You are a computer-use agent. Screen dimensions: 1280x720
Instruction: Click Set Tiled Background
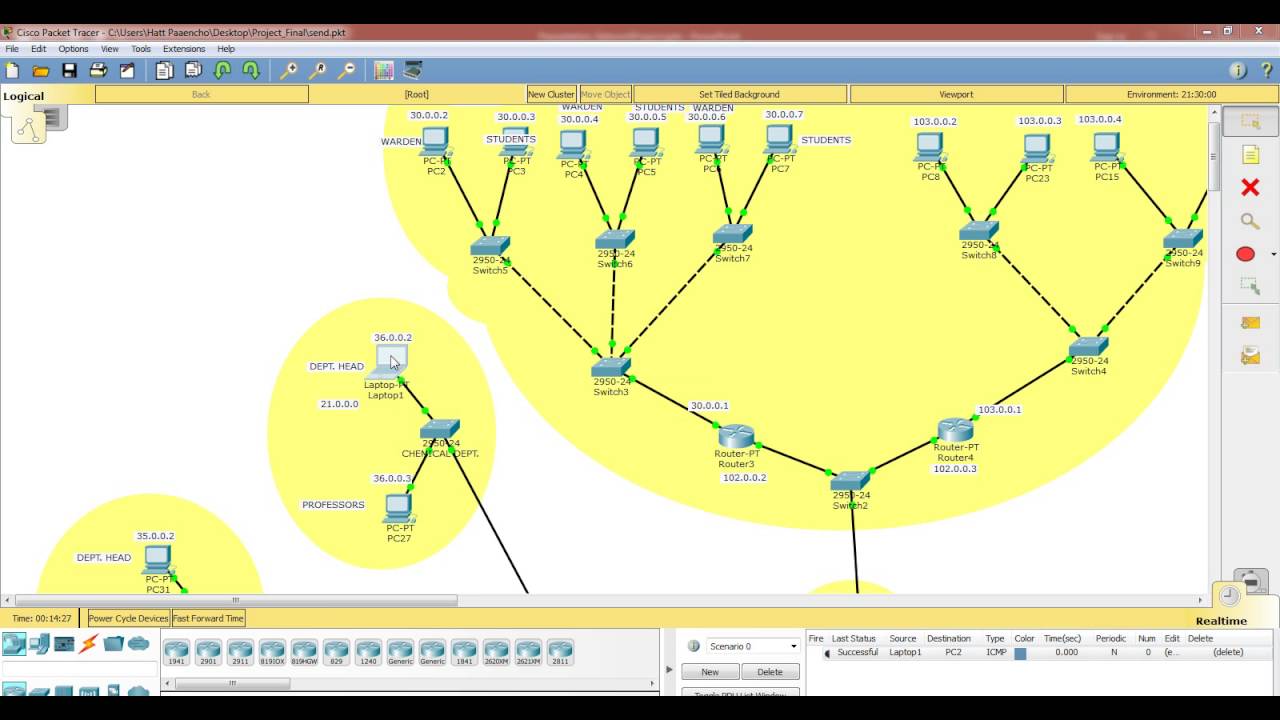click(x=739, y=94)
